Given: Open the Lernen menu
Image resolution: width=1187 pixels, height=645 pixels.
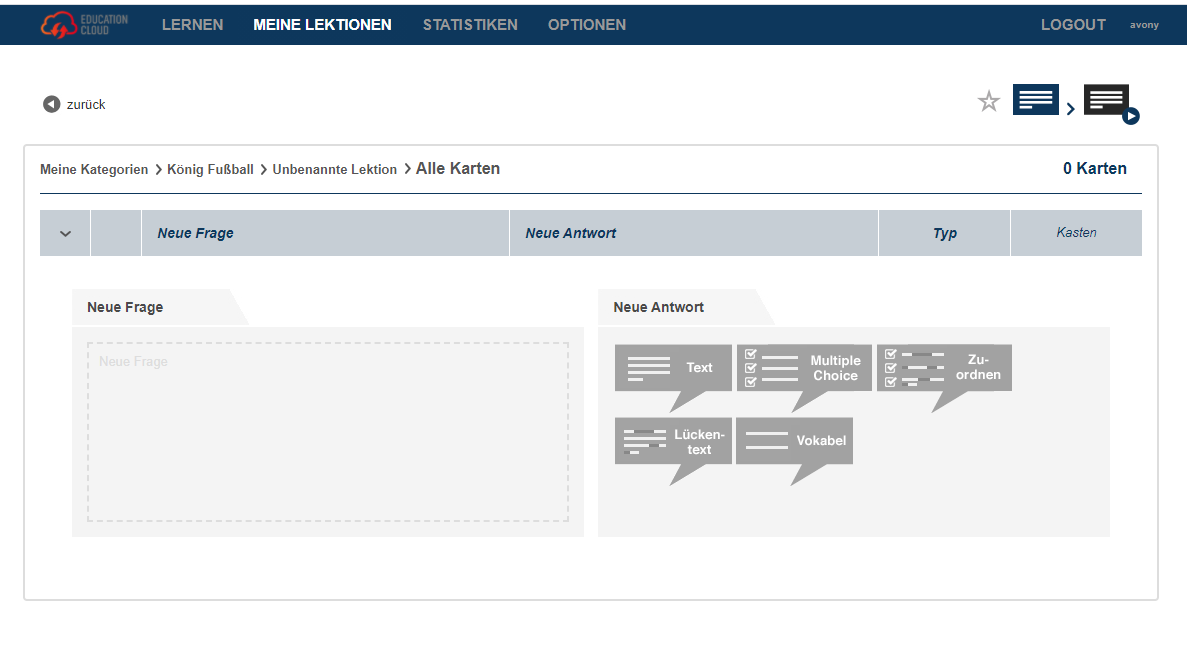Looking at the screenshot, I should (192, 25).
